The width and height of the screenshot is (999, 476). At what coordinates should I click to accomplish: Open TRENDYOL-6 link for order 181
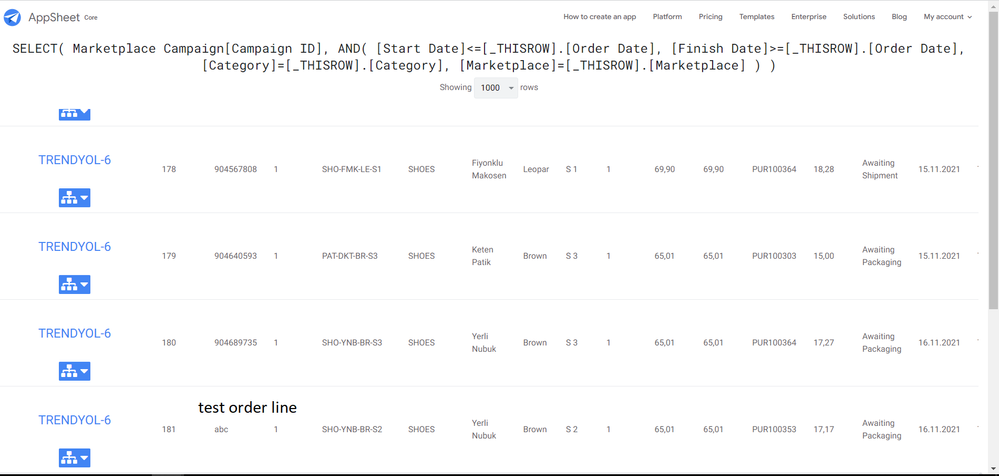click(75, 420)
